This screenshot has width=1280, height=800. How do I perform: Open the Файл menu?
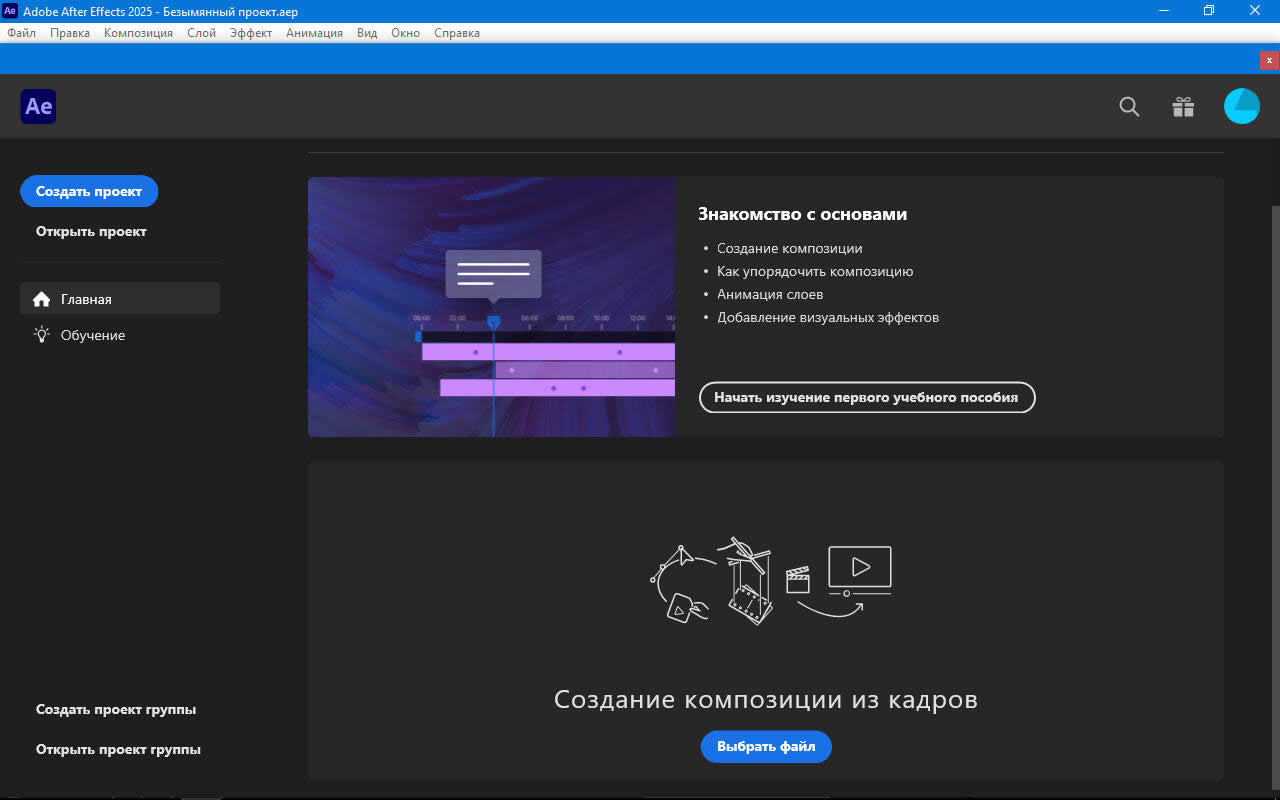[21, 33]
